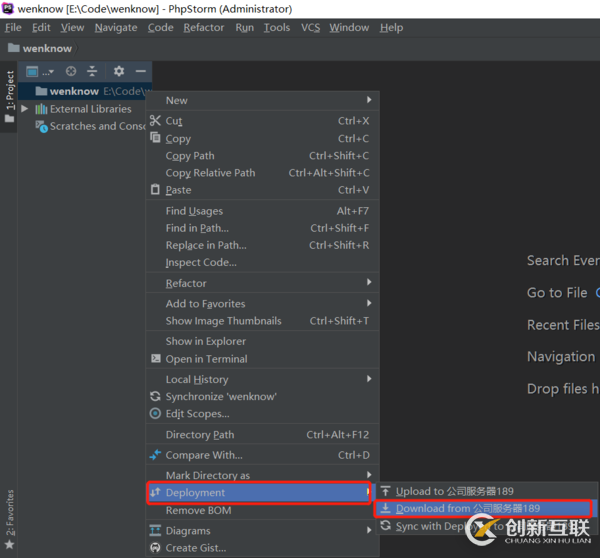The height and width of the screenshot is (558, 600).
Task: Choose Replace in Path...
Action: point(262,245)
